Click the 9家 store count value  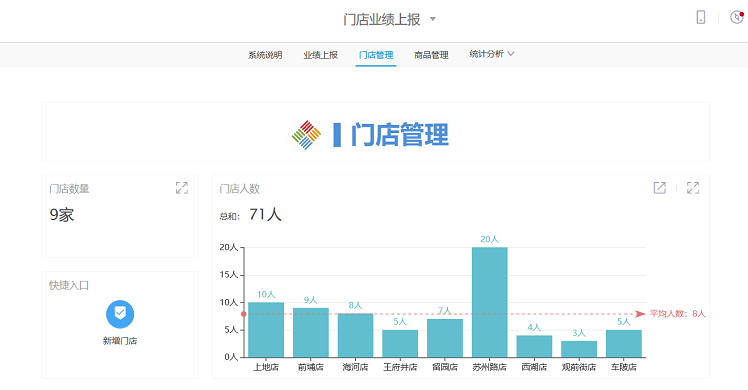[62, 215]
